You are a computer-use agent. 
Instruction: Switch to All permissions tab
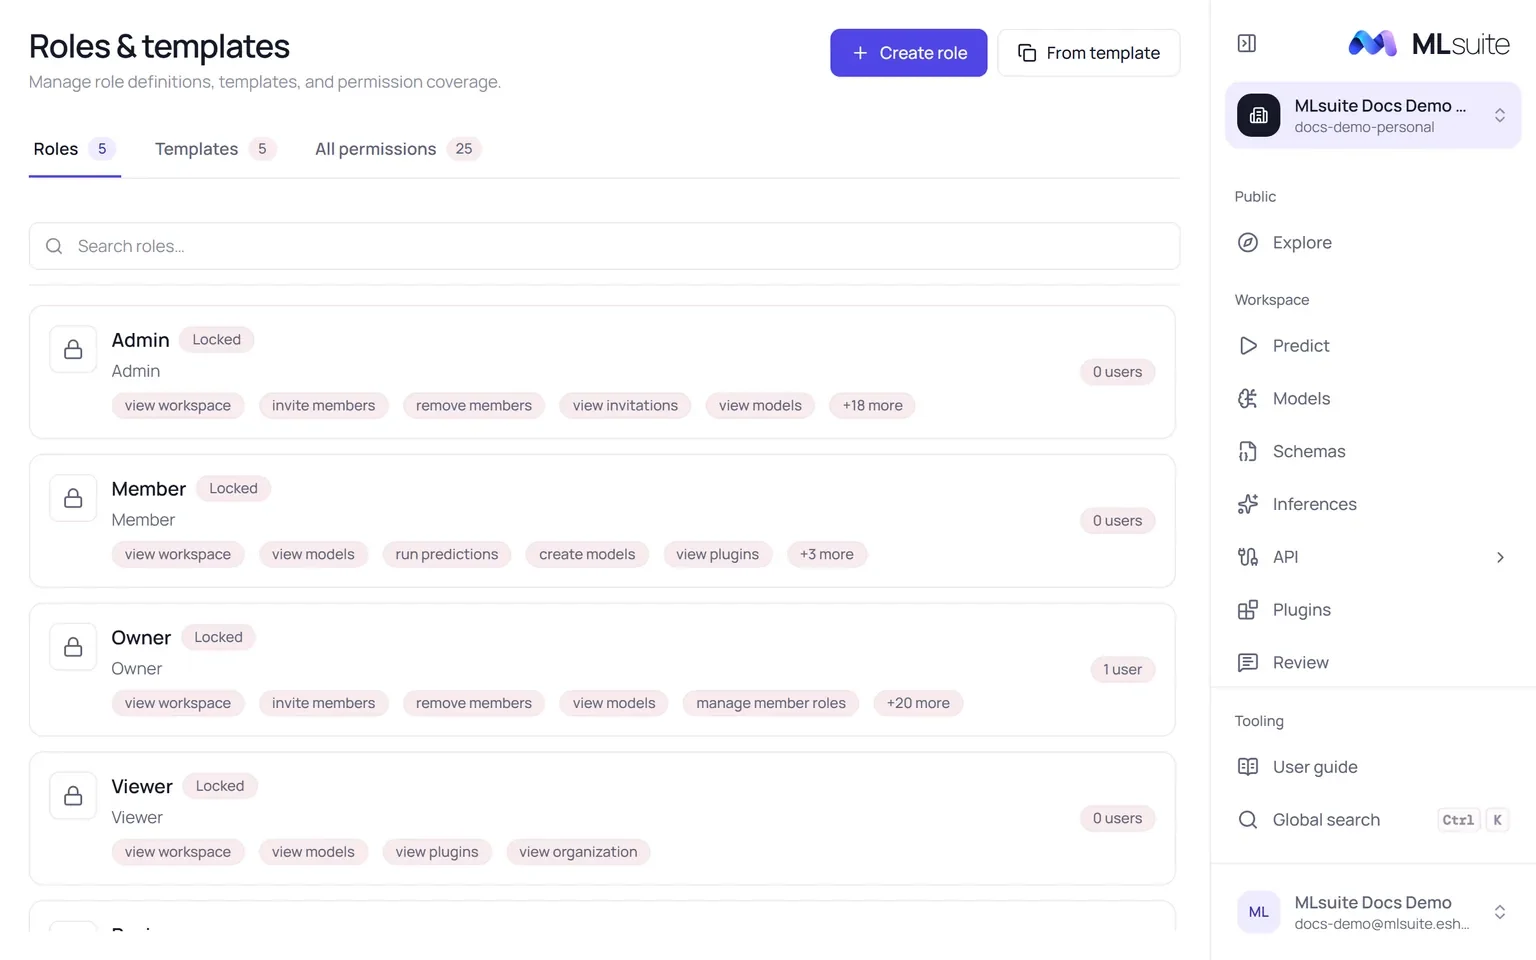pyautogui.click(x=398, y=149)
